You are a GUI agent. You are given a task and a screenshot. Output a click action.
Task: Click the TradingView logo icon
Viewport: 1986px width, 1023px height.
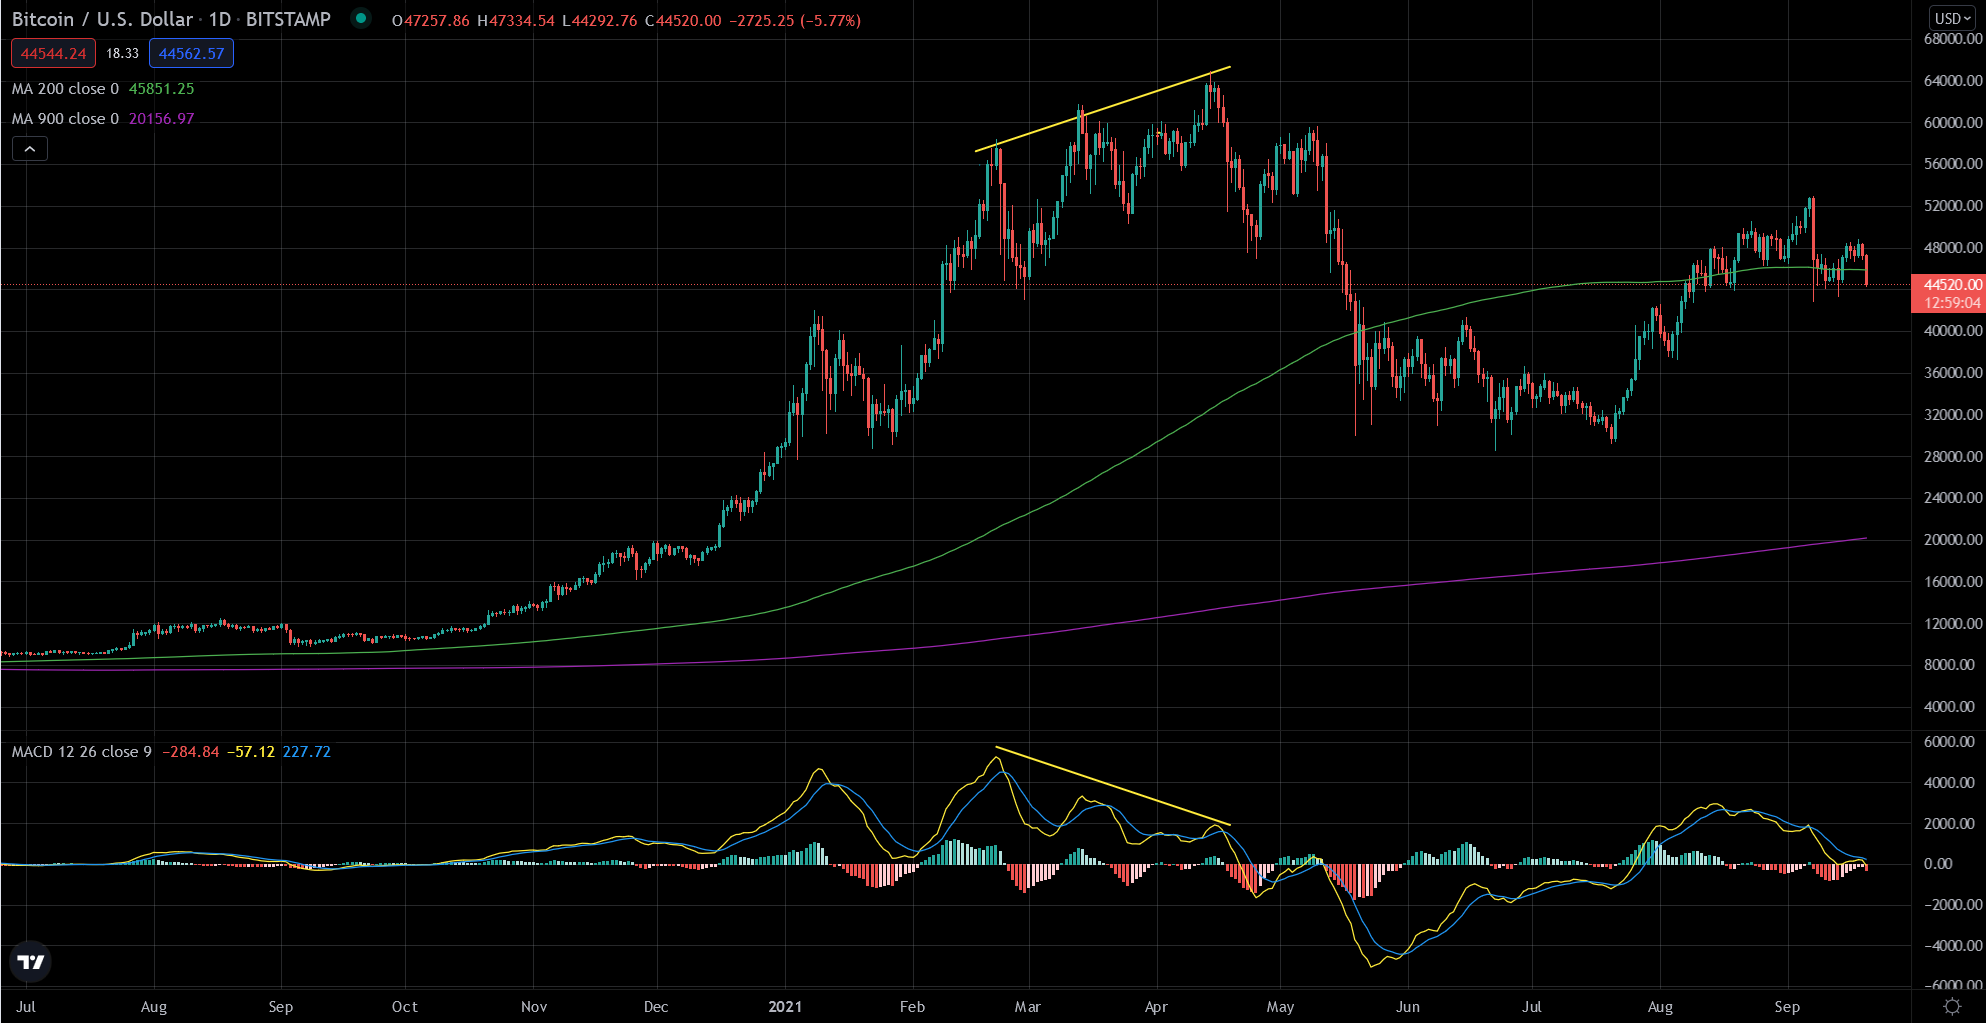click(31, 962)
